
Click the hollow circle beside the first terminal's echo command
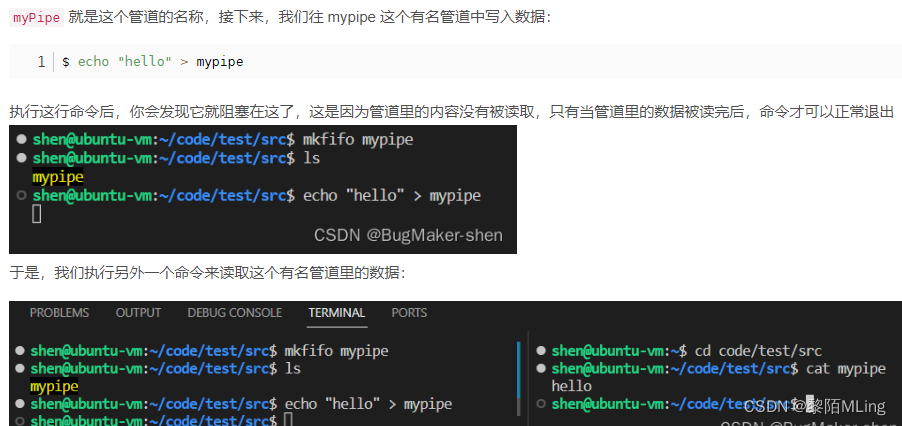(x=21, y=196)
